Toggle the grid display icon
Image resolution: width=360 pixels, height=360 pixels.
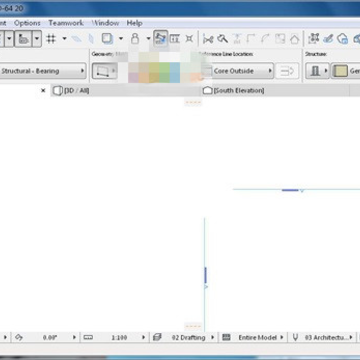51,39
